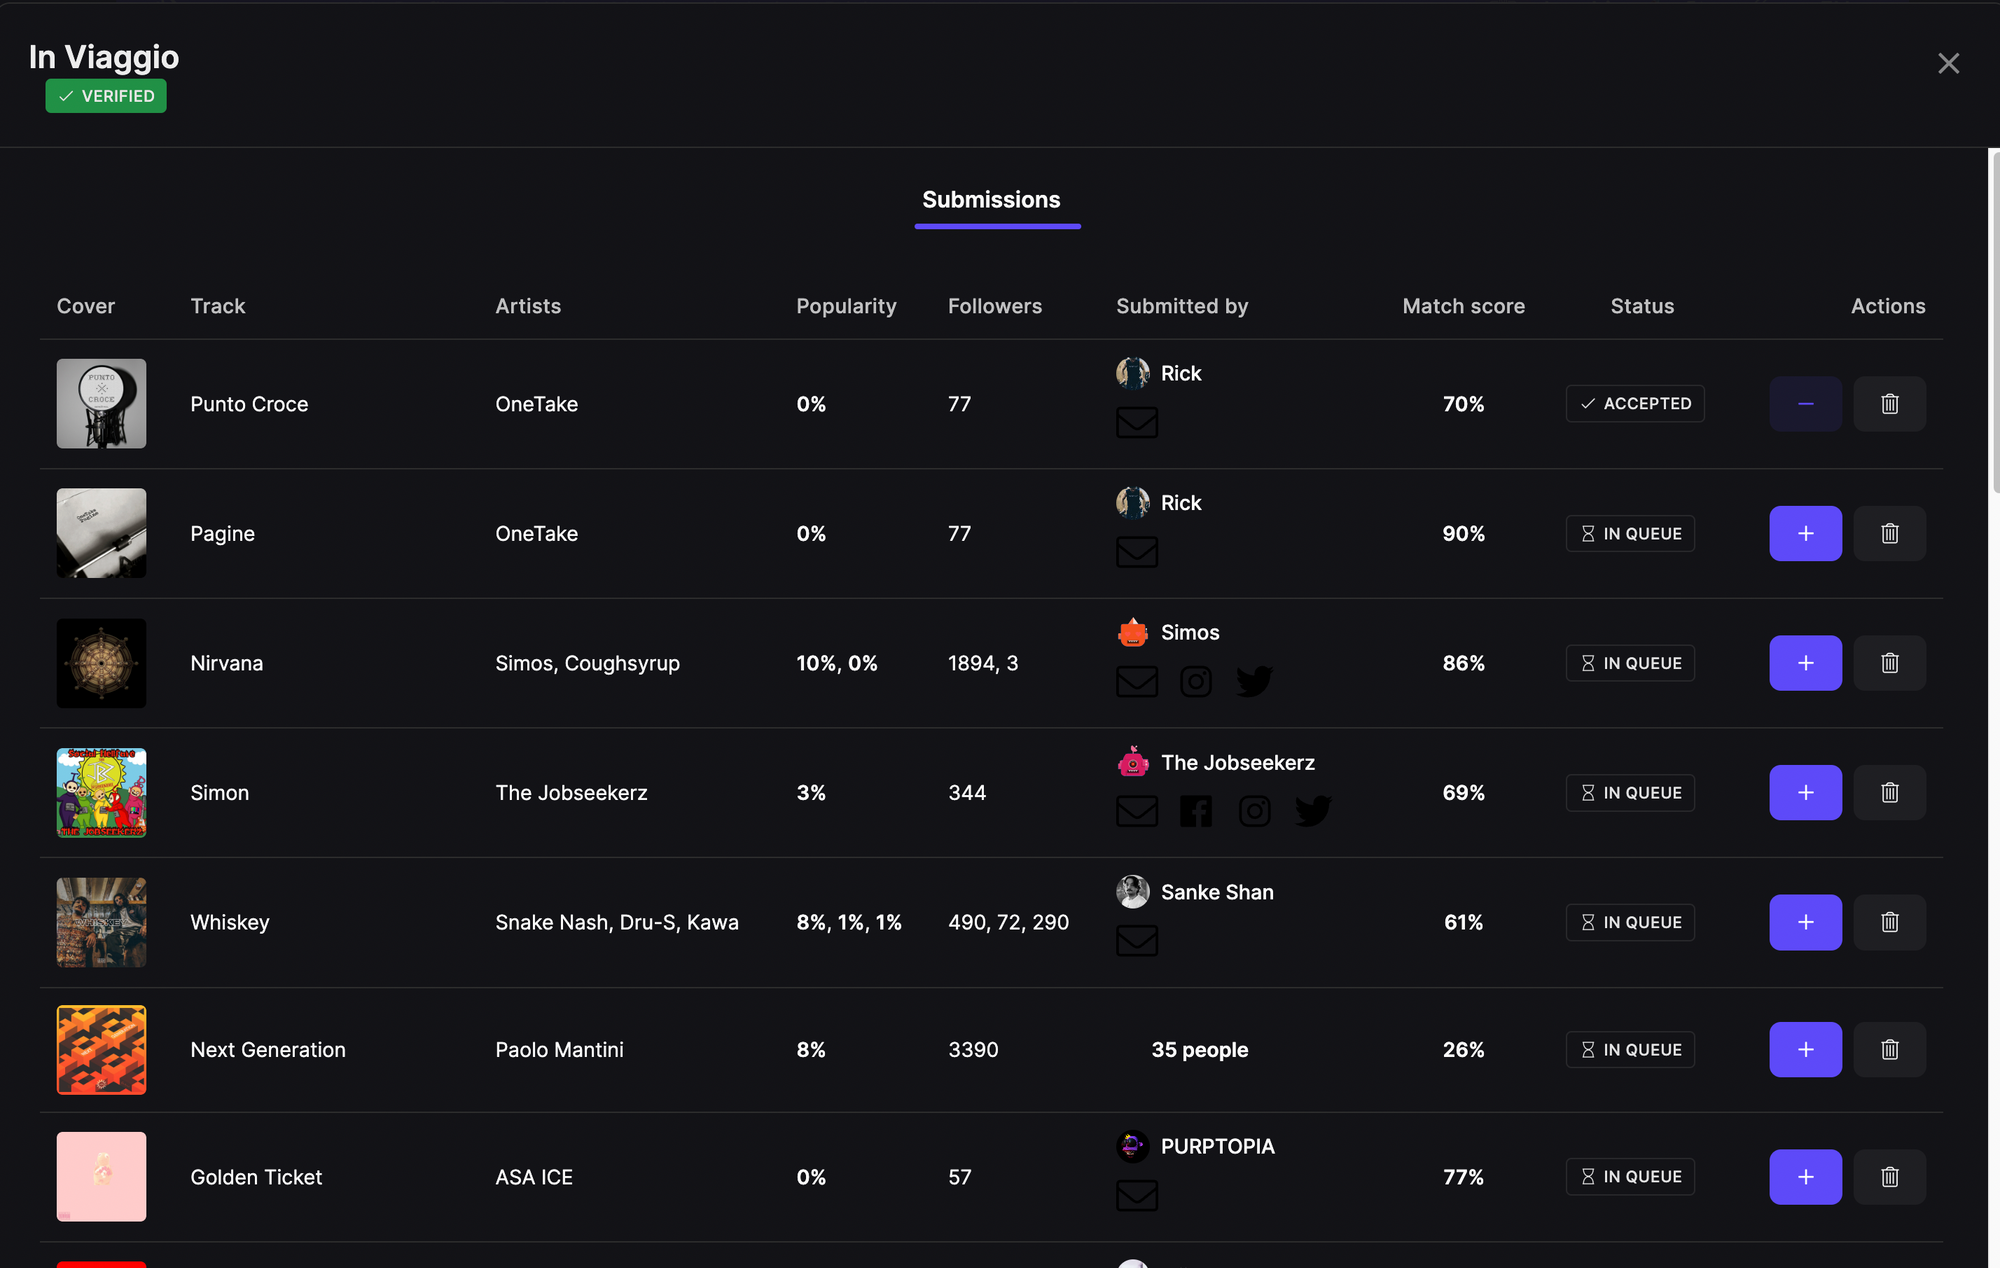
Task: Click the Punto Croce cover thumbnail
Action: (101, 404)
